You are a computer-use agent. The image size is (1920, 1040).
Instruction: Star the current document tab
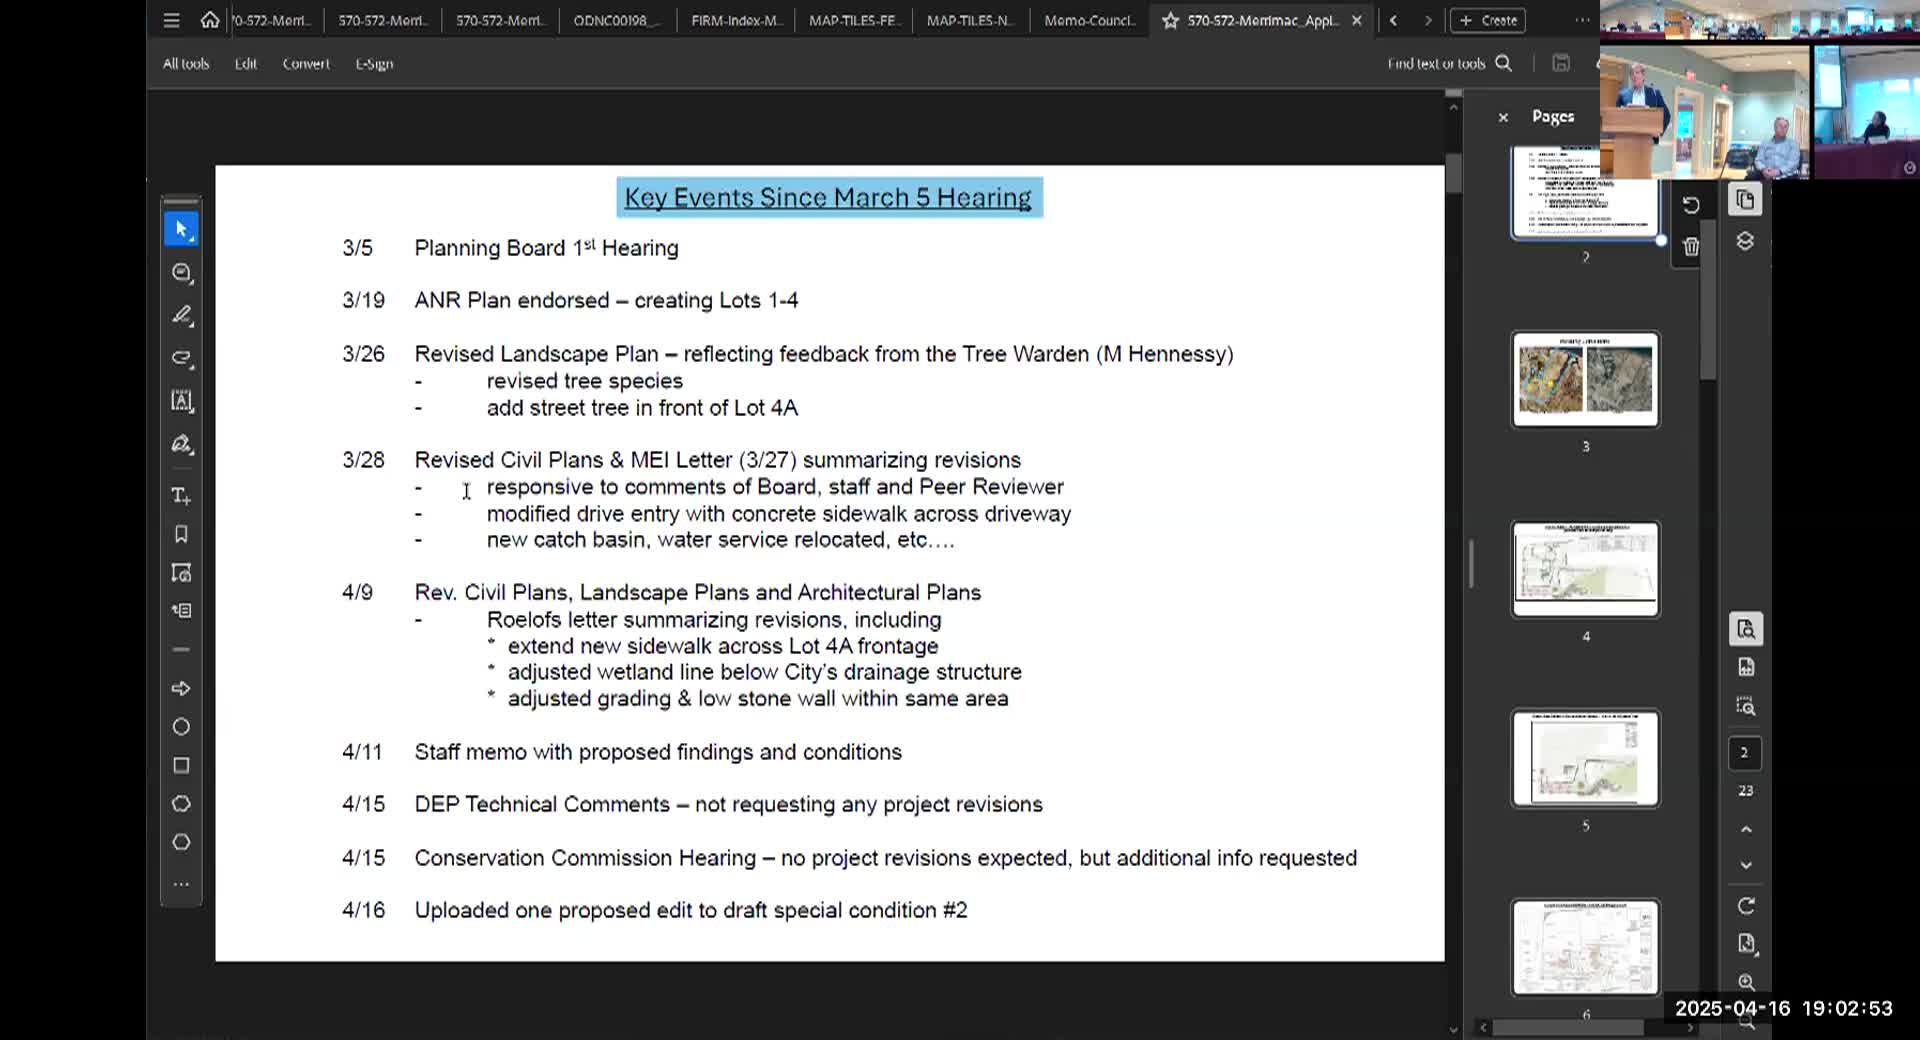(x=1170, y=20)
